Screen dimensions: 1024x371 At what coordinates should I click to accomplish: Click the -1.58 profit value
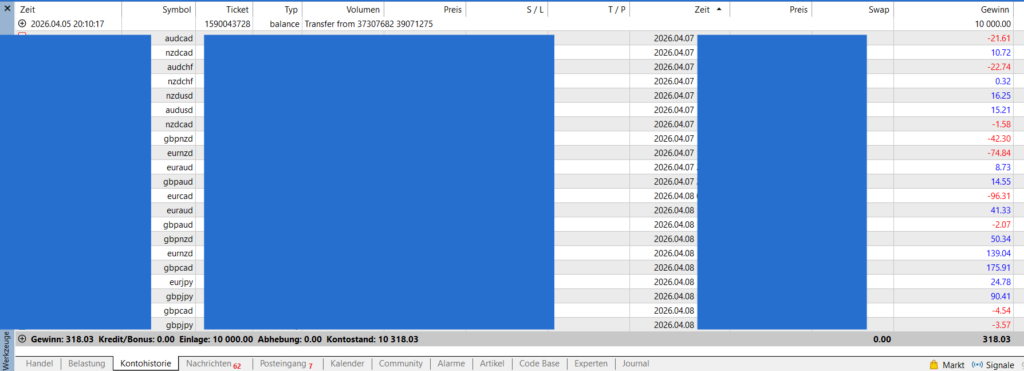[x=1000, y=123]
